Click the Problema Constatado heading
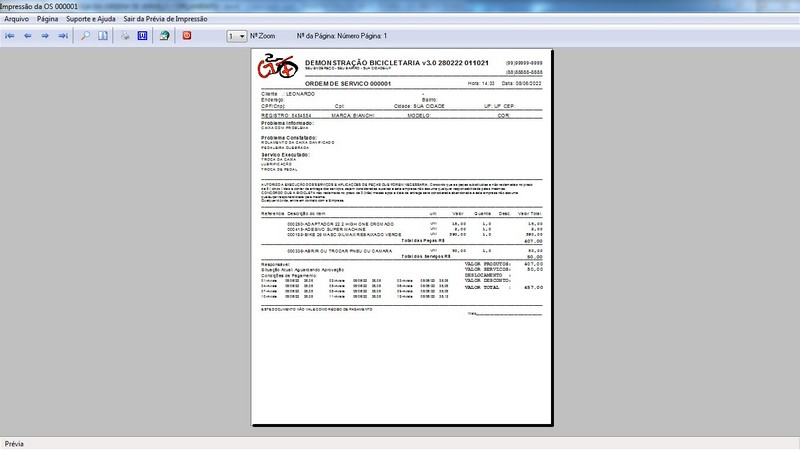 [x=289, y=138]
